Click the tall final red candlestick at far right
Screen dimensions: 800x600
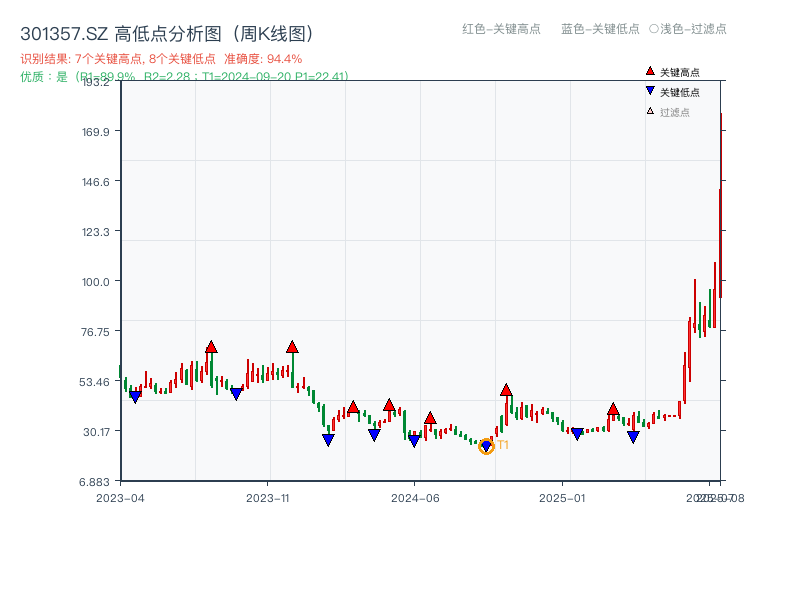[x=721, y=205]
